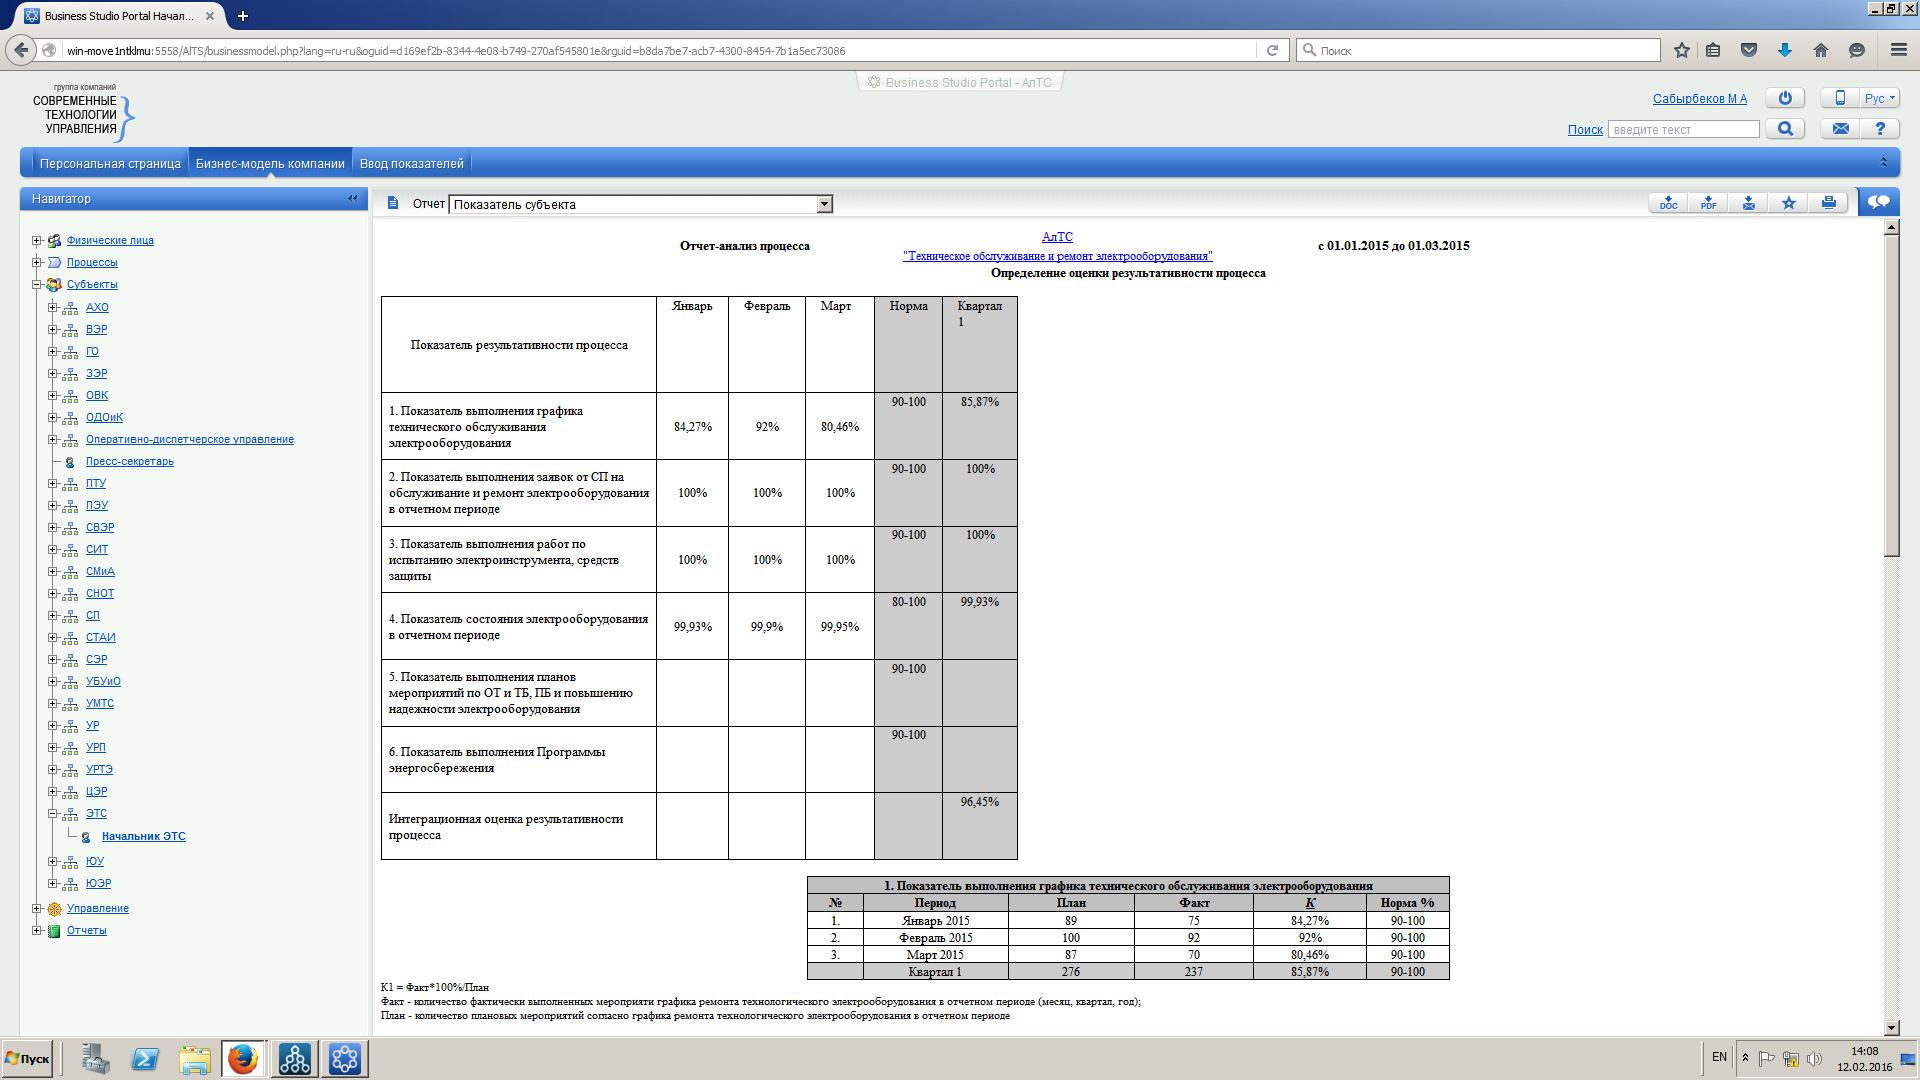The image size is (1920, 1080).
Task: Print the report
Action: [1828, 203]
